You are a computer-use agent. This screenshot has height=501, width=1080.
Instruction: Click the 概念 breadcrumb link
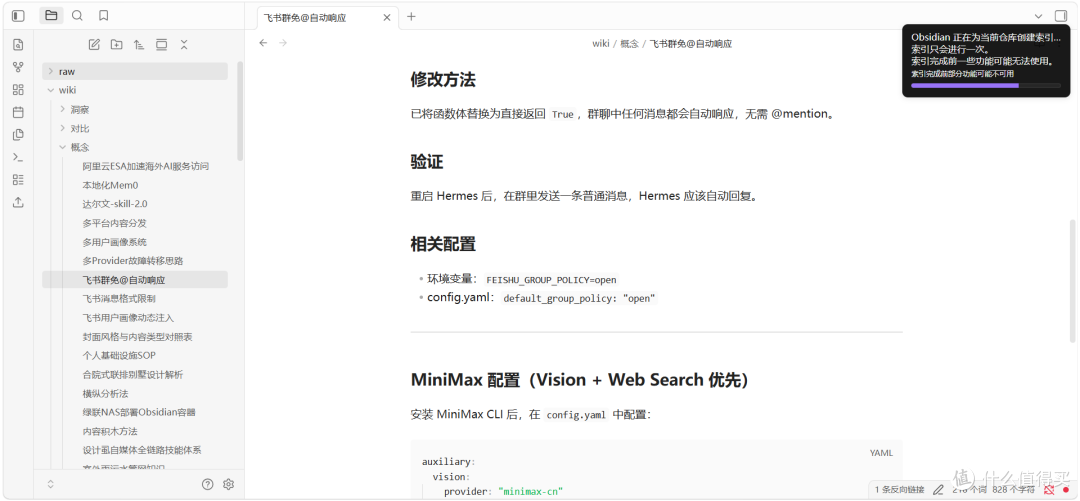tap(630, 43)
